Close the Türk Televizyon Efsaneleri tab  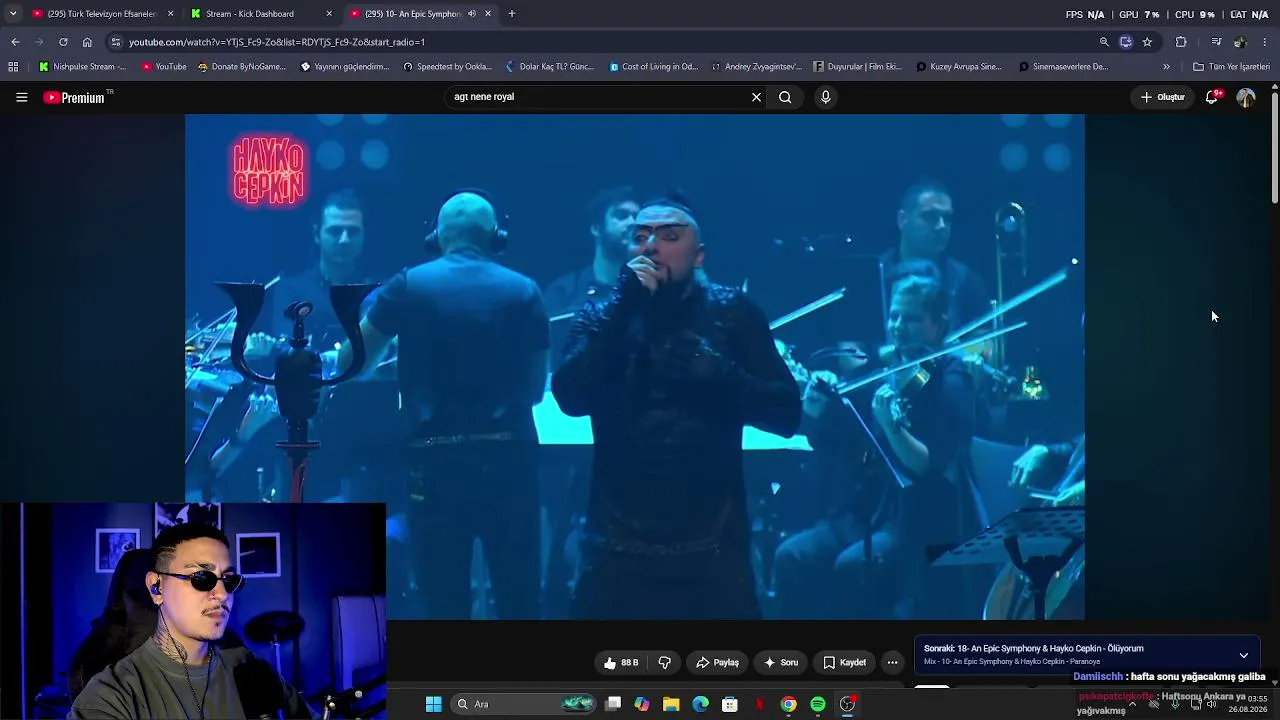pyautogui.click(x=170, y=14)
